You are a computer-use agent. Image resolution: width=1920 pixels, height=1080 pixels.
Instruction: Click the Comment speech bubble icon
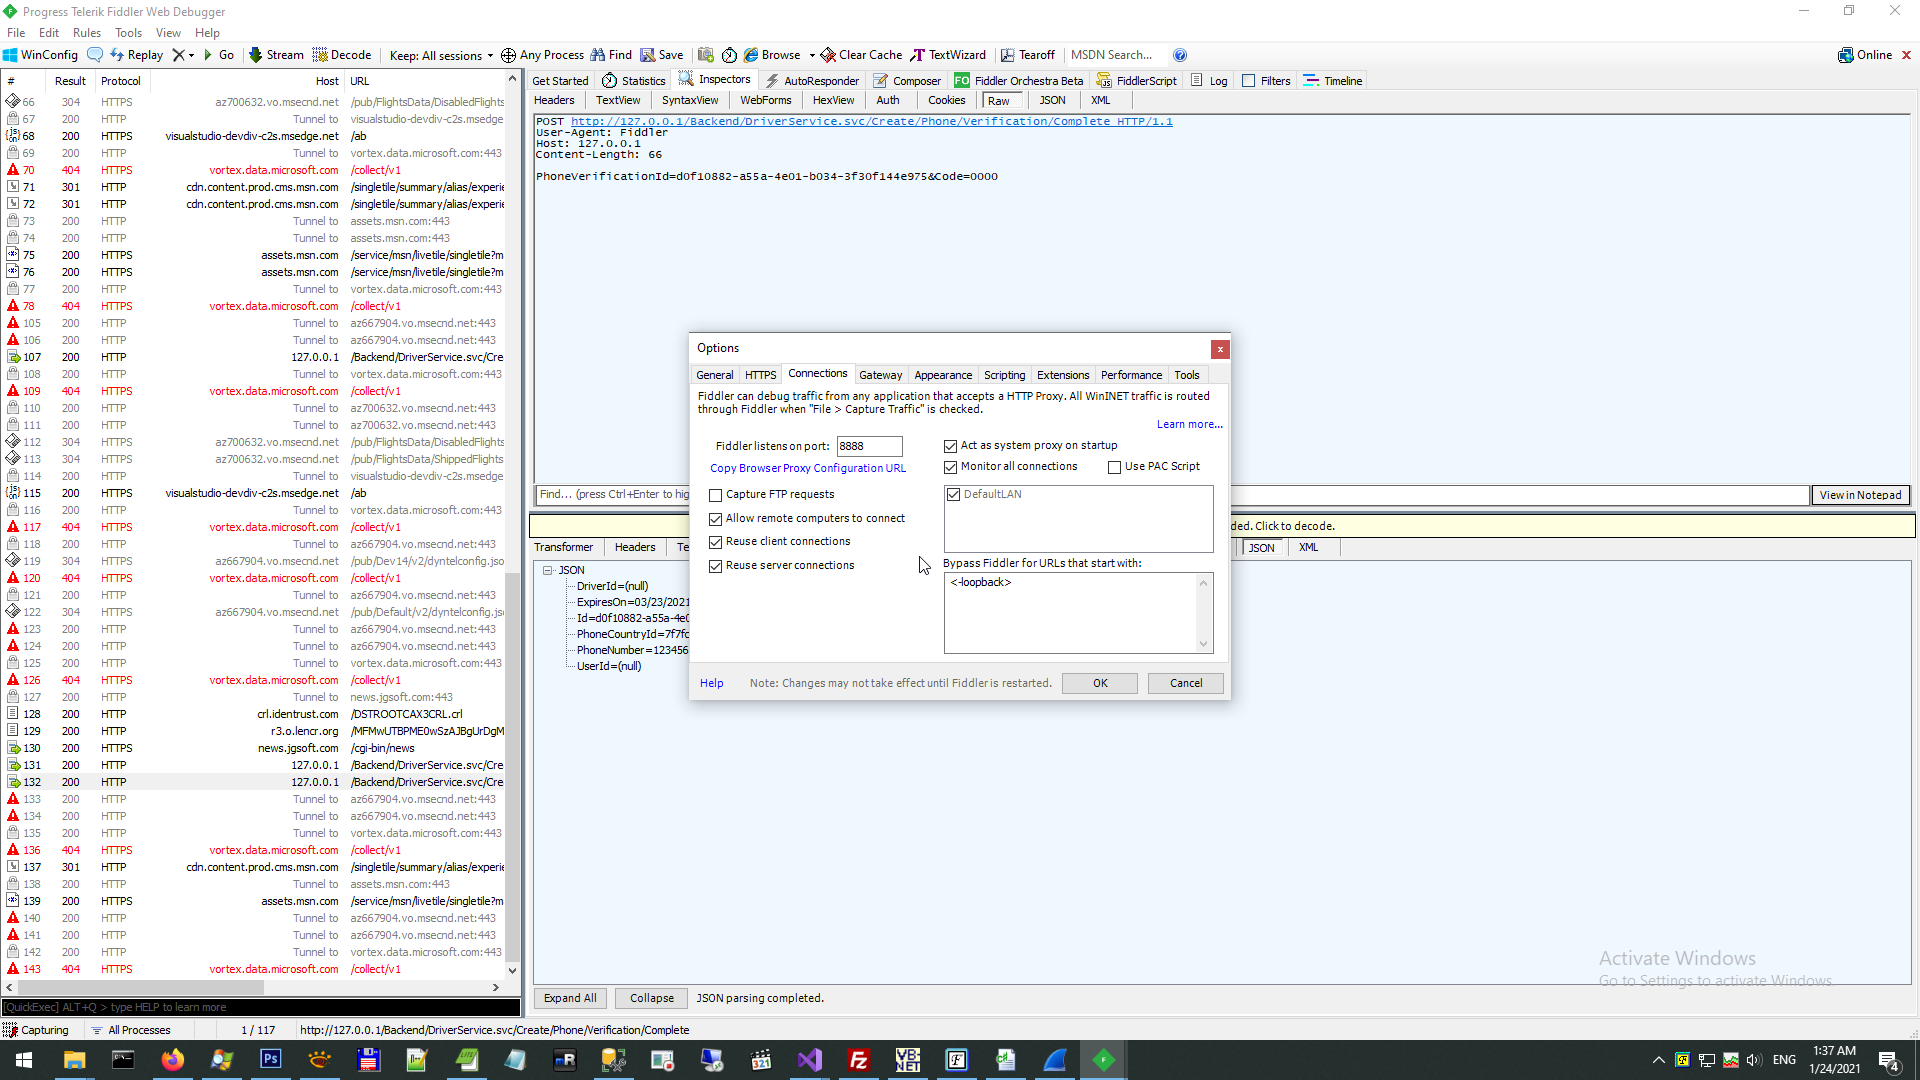tap(95, 55)
